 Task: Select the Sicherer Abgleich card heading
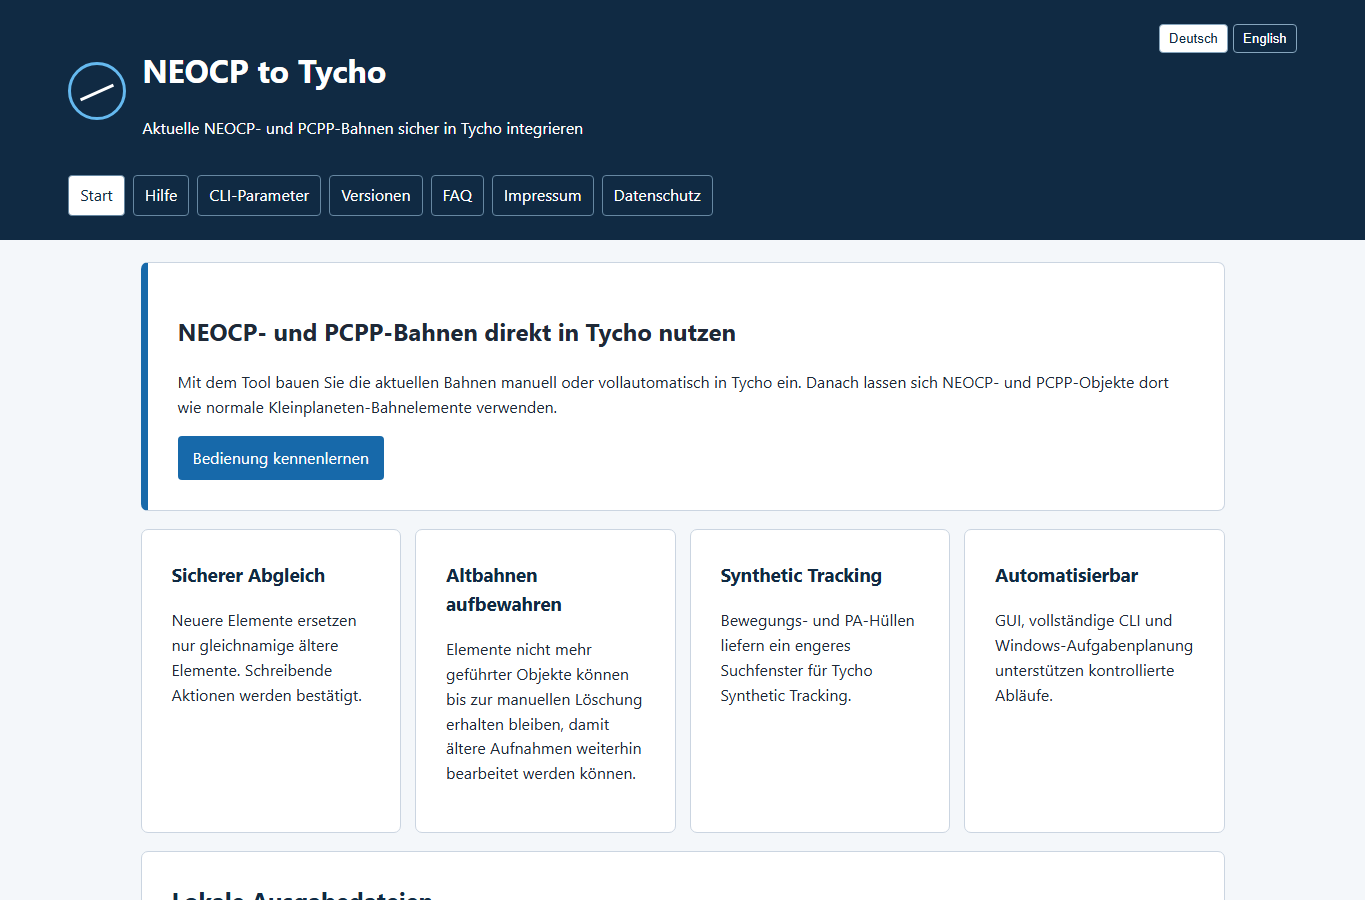248,575
